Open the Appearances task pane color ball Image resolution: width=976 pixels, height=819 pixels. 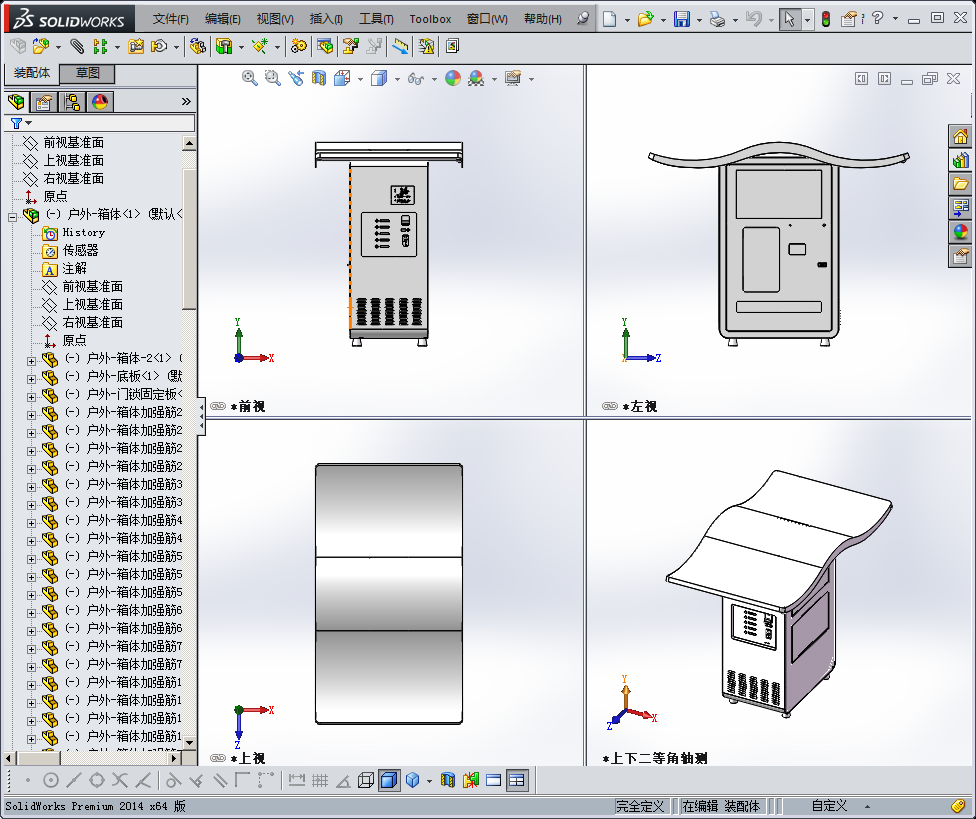960,232
